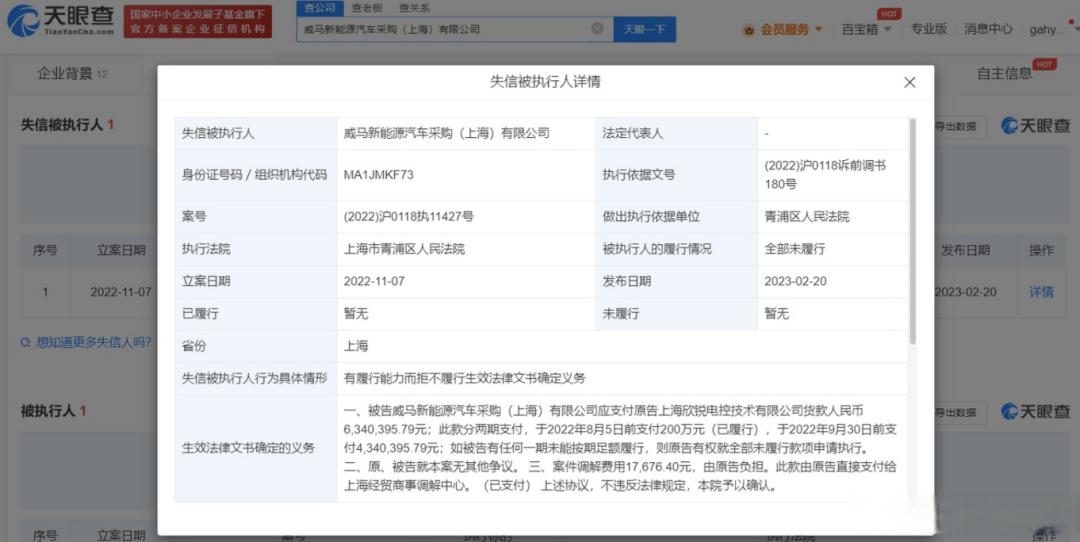Click the company name search input field
Screen dimensions: 1080x542
click(445, 29)
